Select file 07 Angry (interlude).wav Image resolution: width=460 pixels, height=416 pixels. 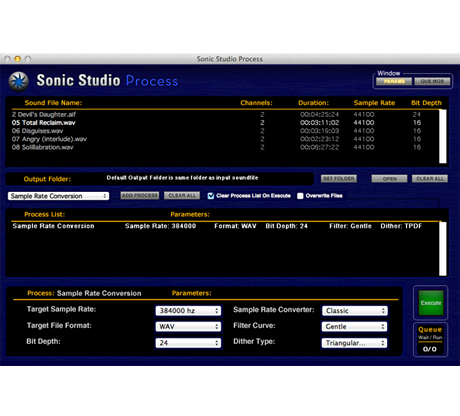(x=225, y=139)
